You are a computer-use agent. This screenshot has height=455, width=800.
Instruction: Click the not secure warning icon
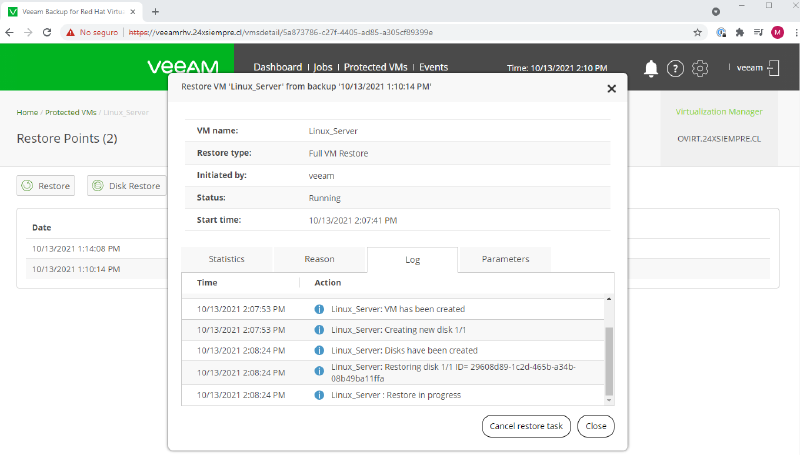tap(70, 32)
